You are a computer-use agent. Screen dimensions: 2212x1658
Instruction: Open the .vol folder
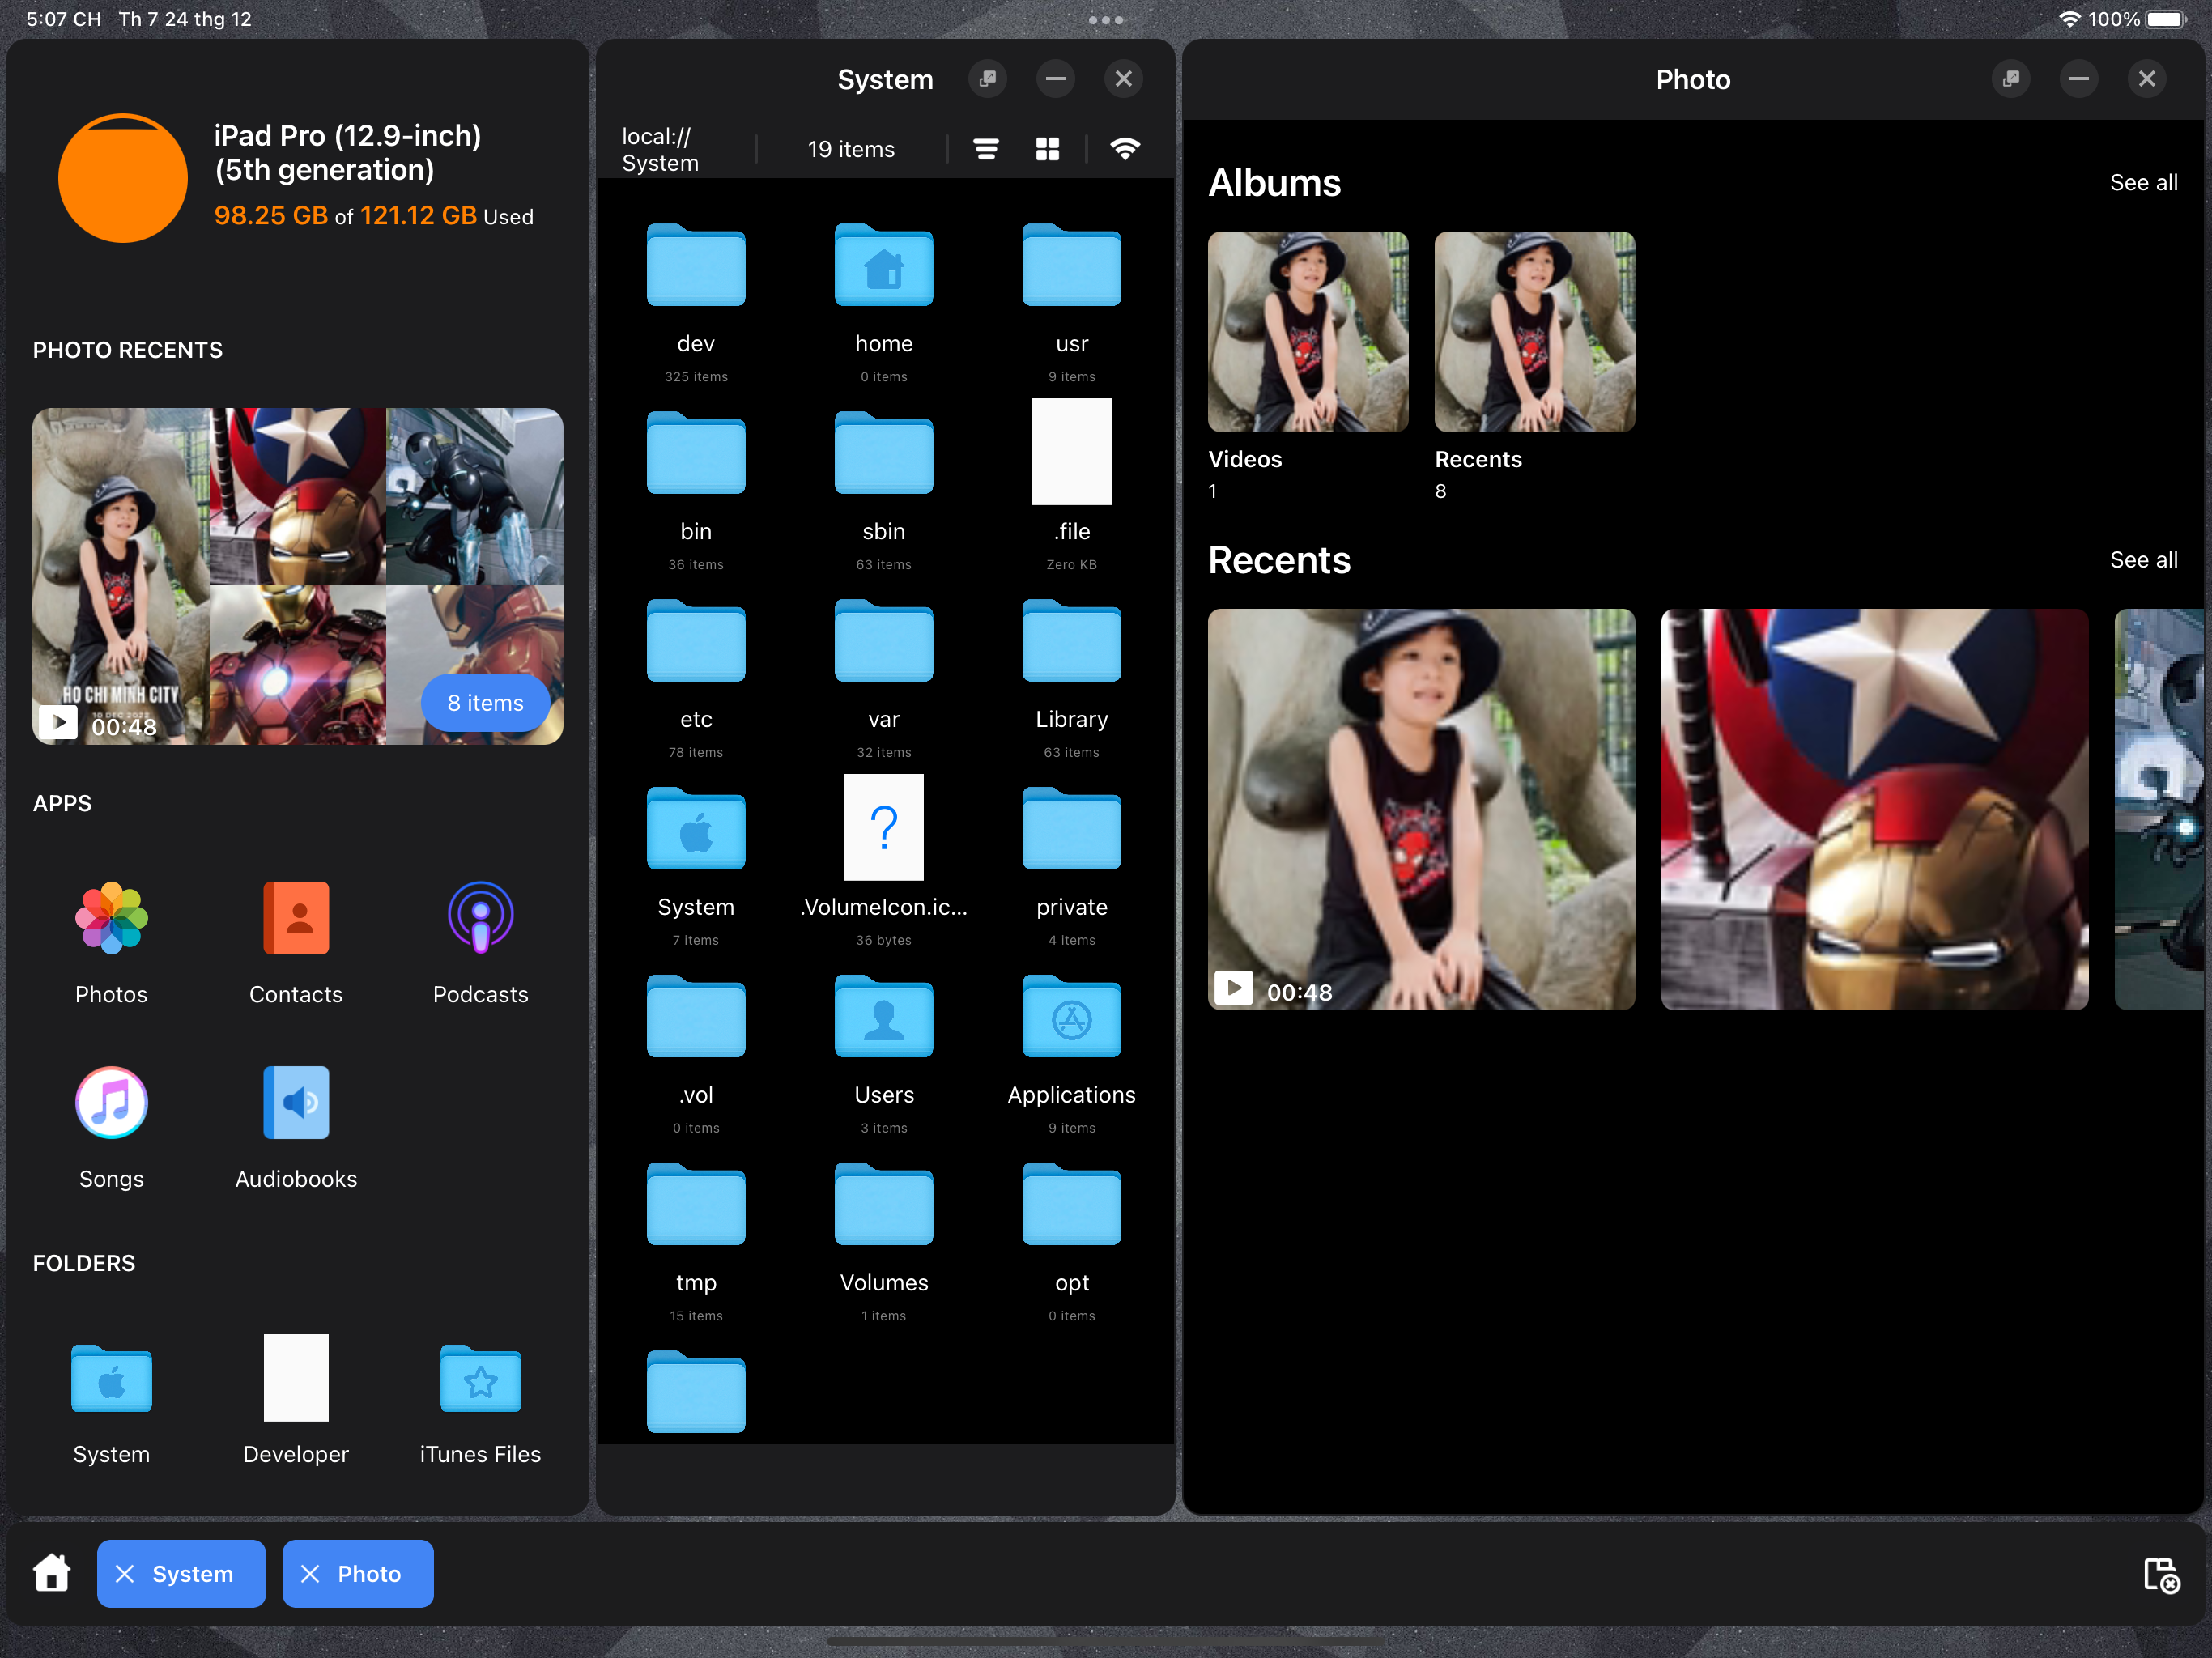(696, 1017)
